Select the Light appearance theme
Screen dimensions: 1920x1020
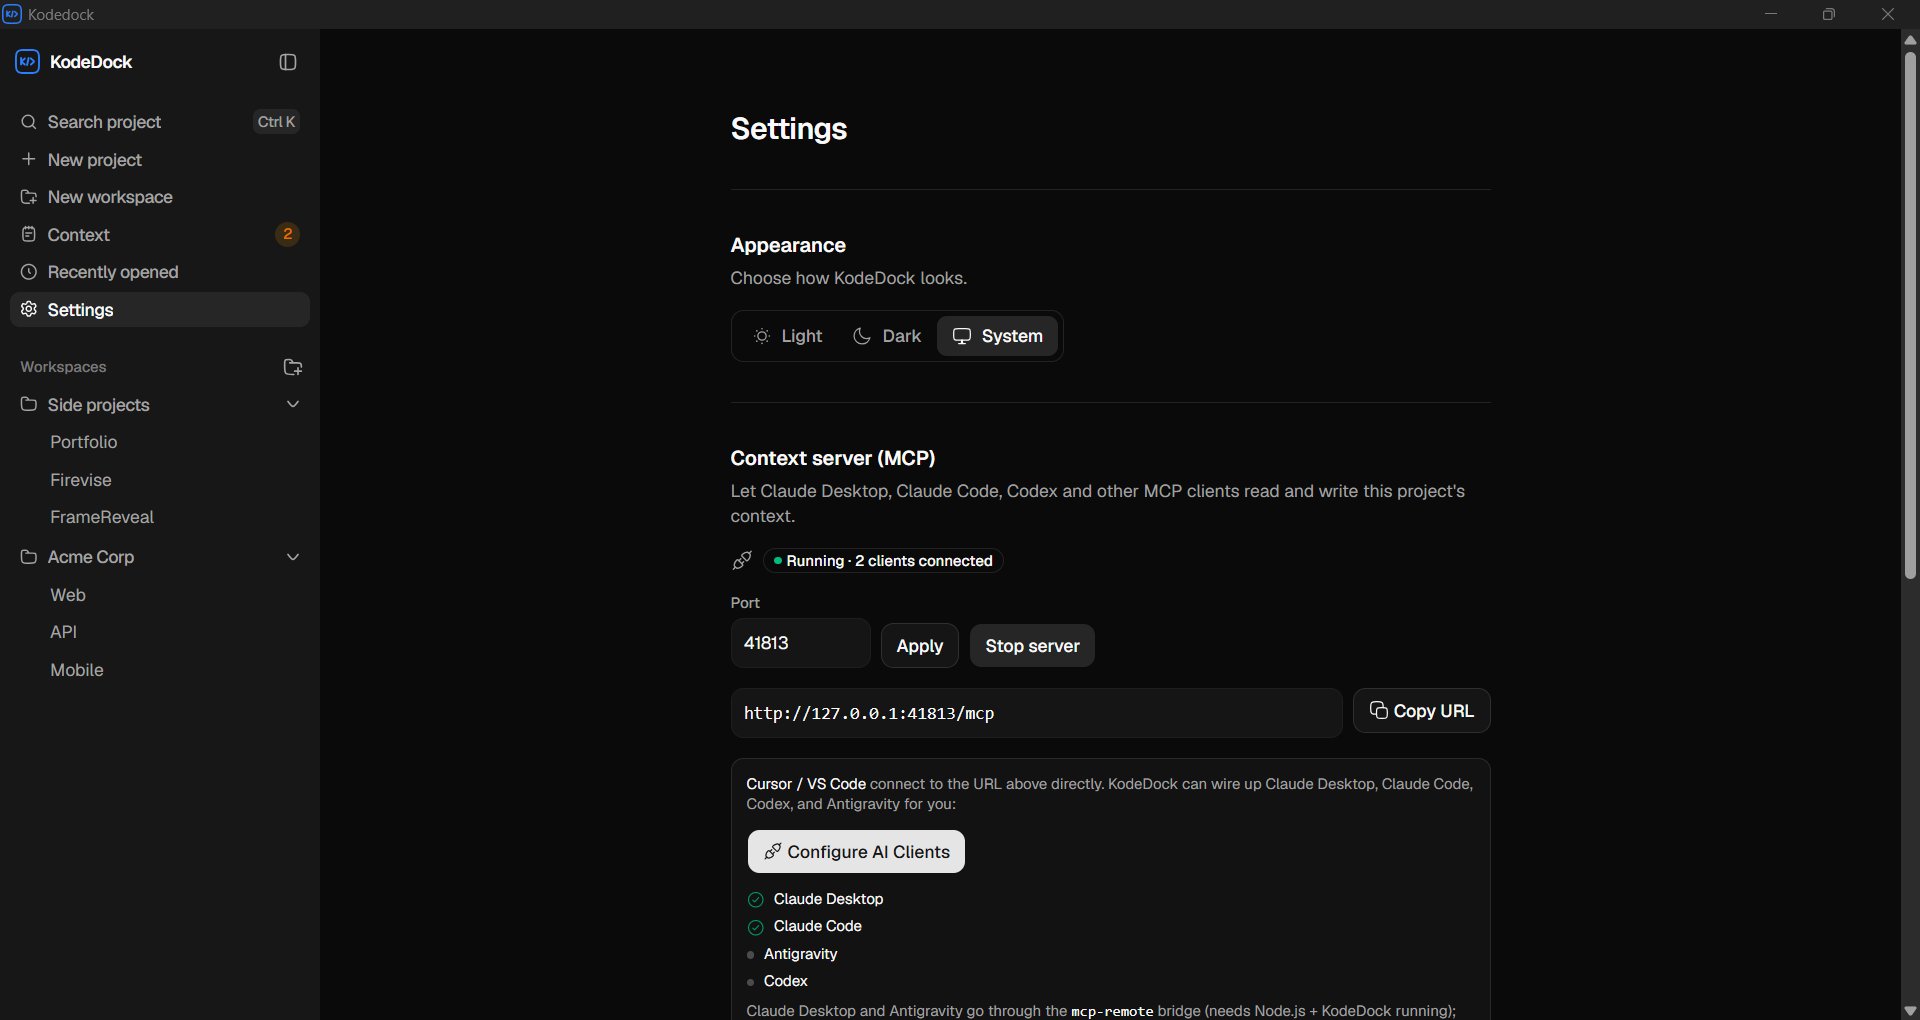pos(788,336)
